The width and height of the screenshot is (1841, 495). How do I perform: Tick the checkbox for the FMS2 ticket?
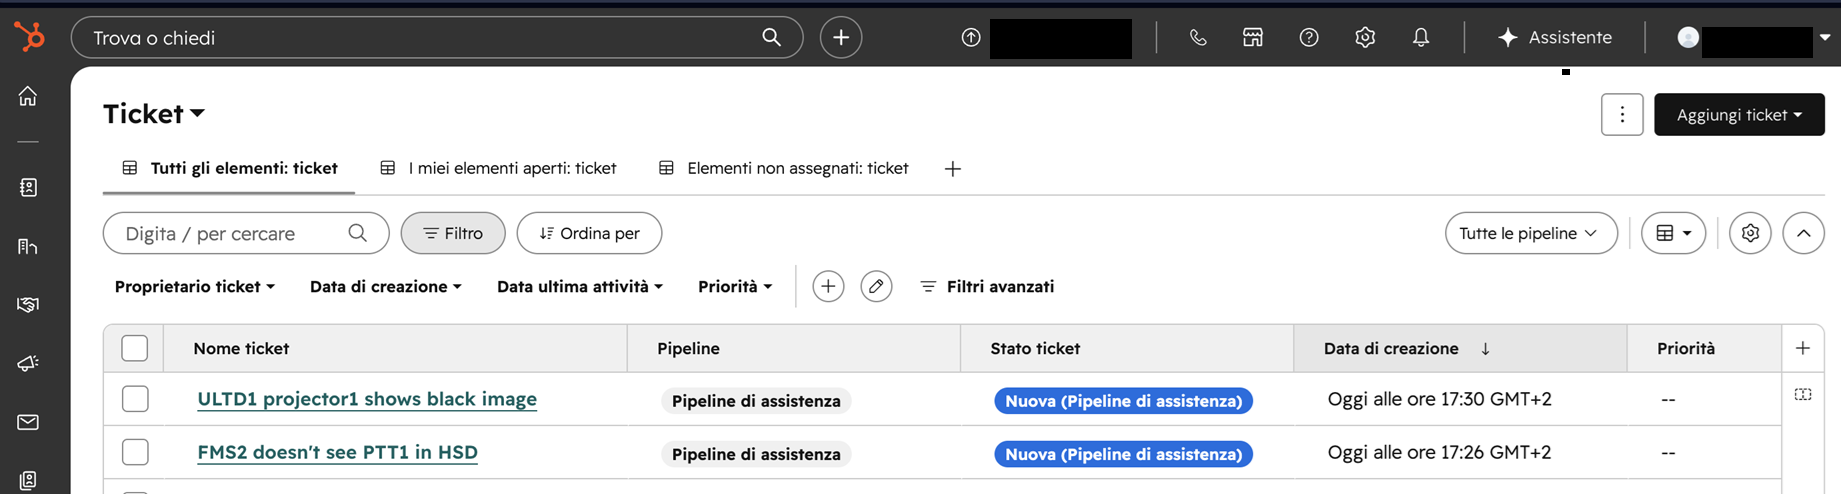pos(135,452)
